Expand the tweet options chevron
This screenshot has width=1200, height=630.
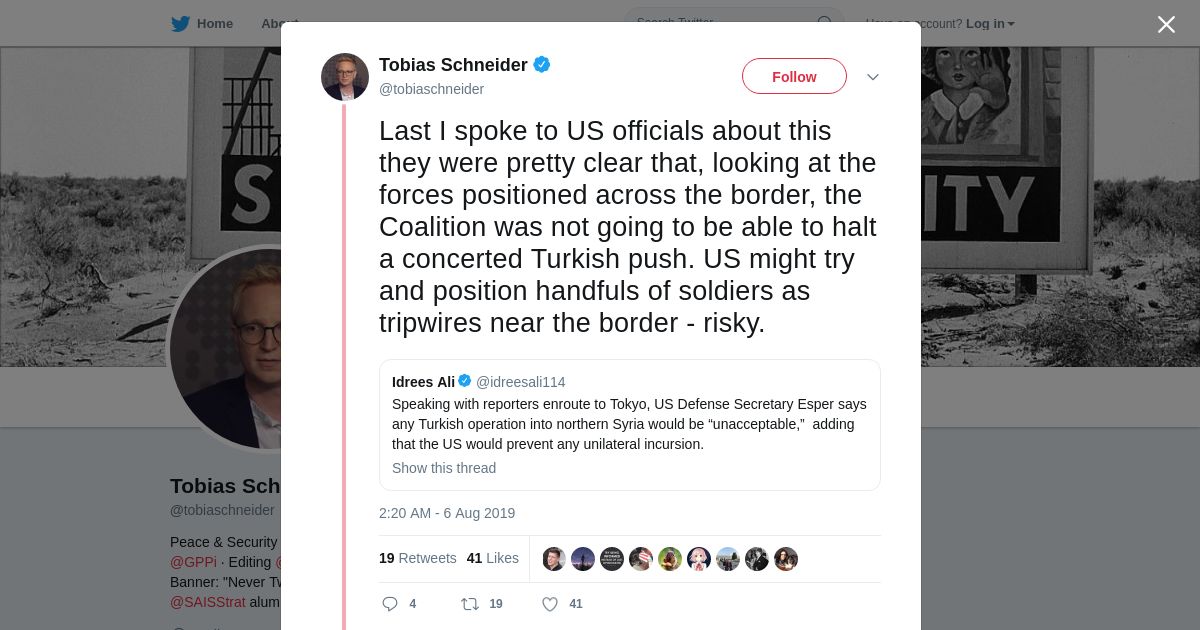point(873,77)
